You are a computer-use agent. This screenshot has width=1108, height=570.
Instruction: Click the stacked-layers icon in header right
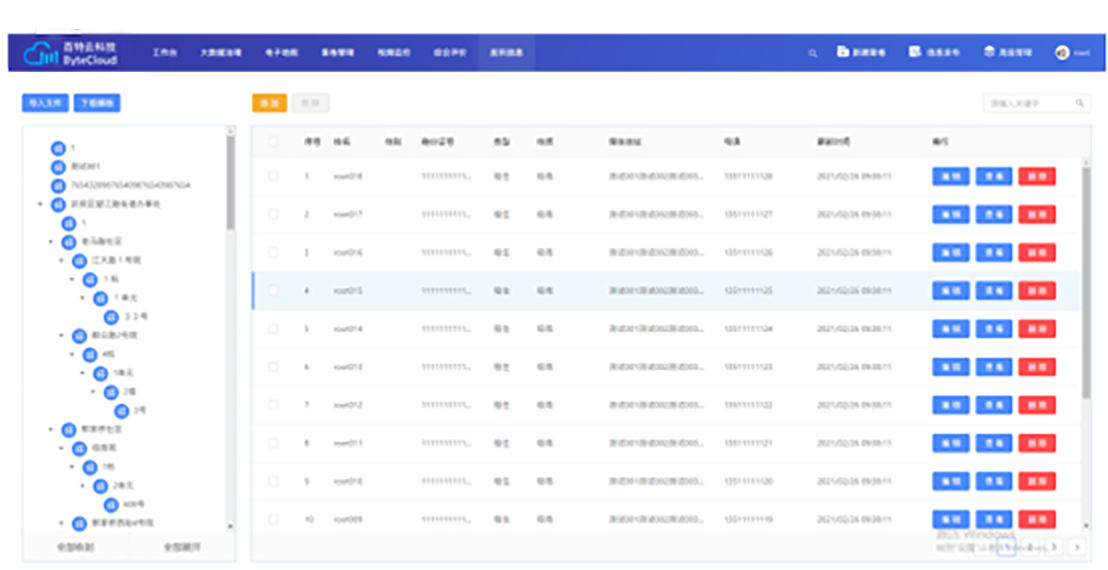(989, 52)
